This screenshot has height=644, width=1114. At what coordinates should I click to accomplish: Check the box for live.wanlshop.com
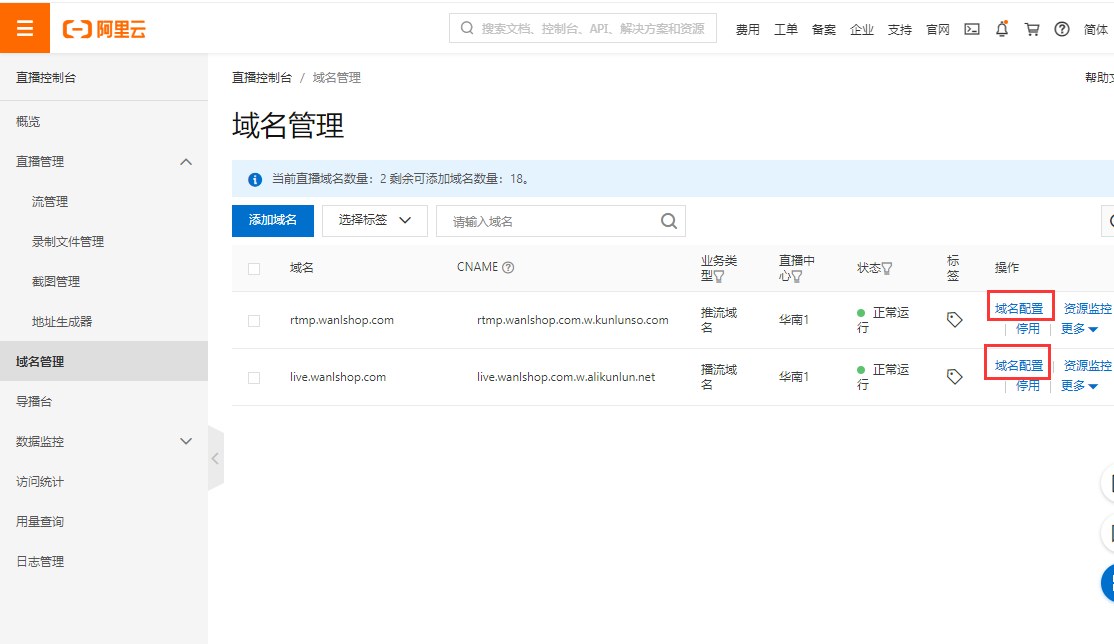254,378
